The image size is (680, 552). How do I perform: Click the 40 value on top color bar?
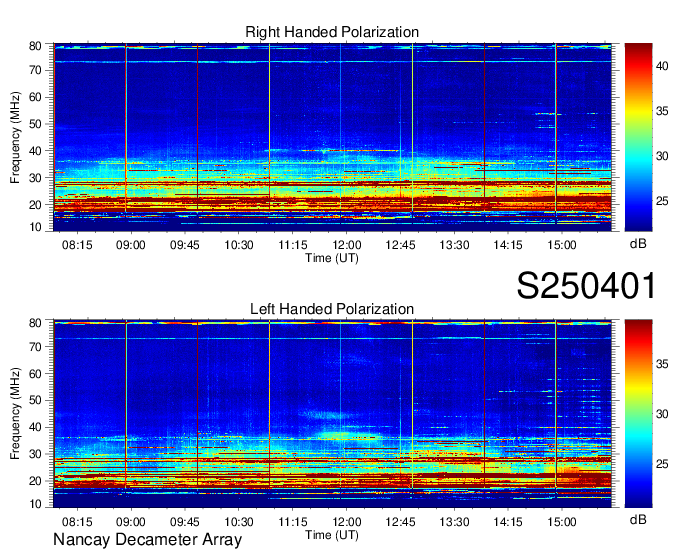point(662,66)
